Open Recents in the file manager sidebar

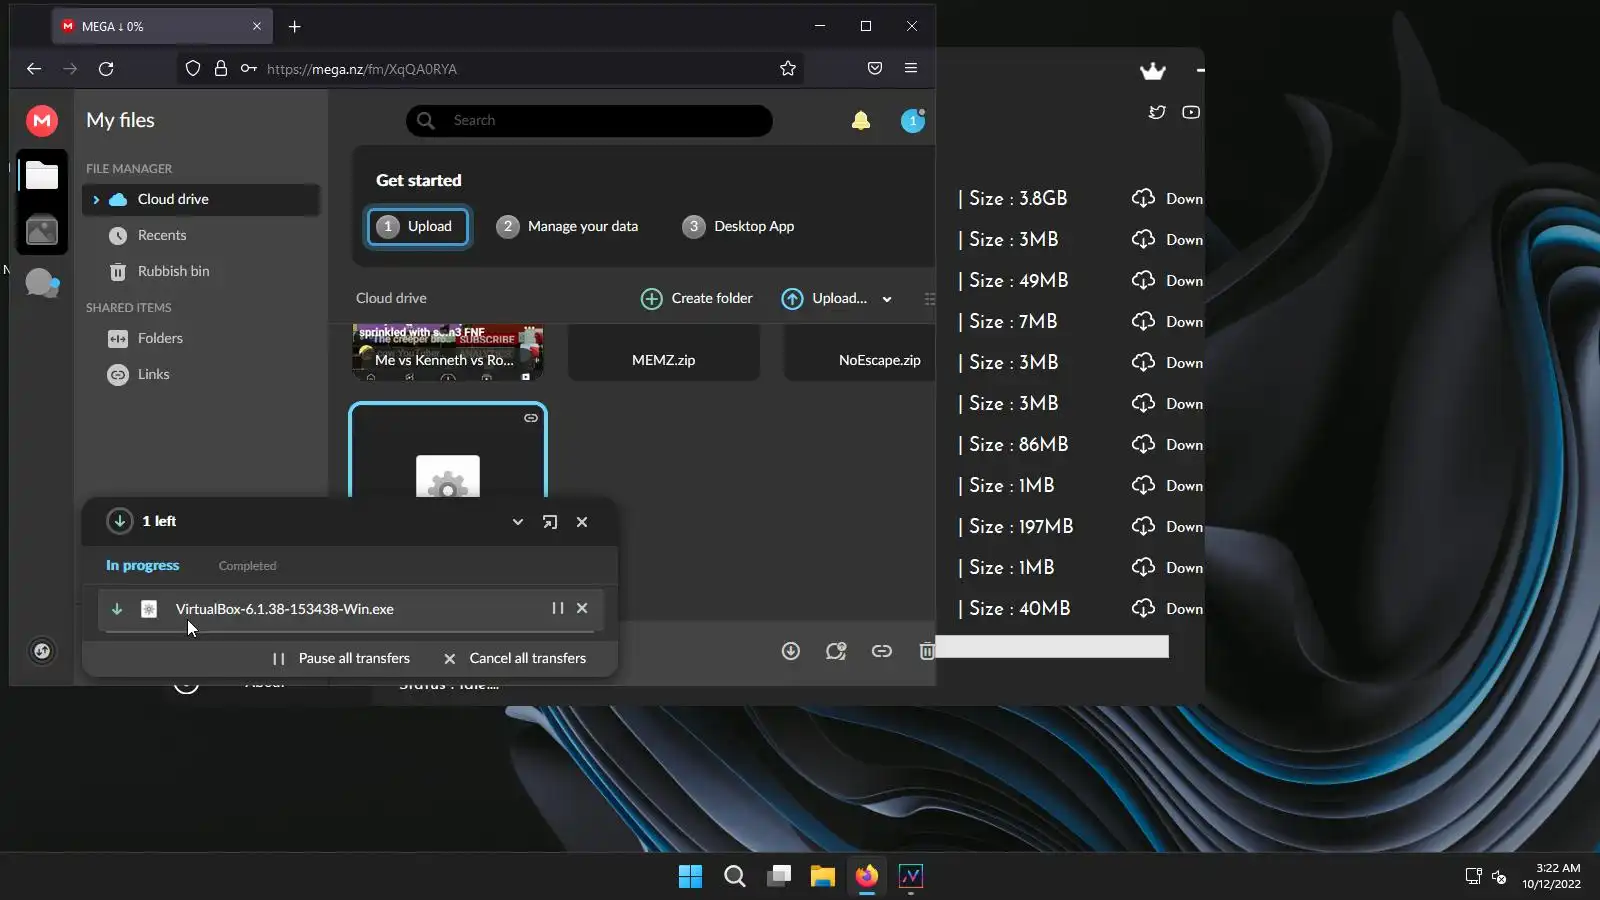[201, 236]
